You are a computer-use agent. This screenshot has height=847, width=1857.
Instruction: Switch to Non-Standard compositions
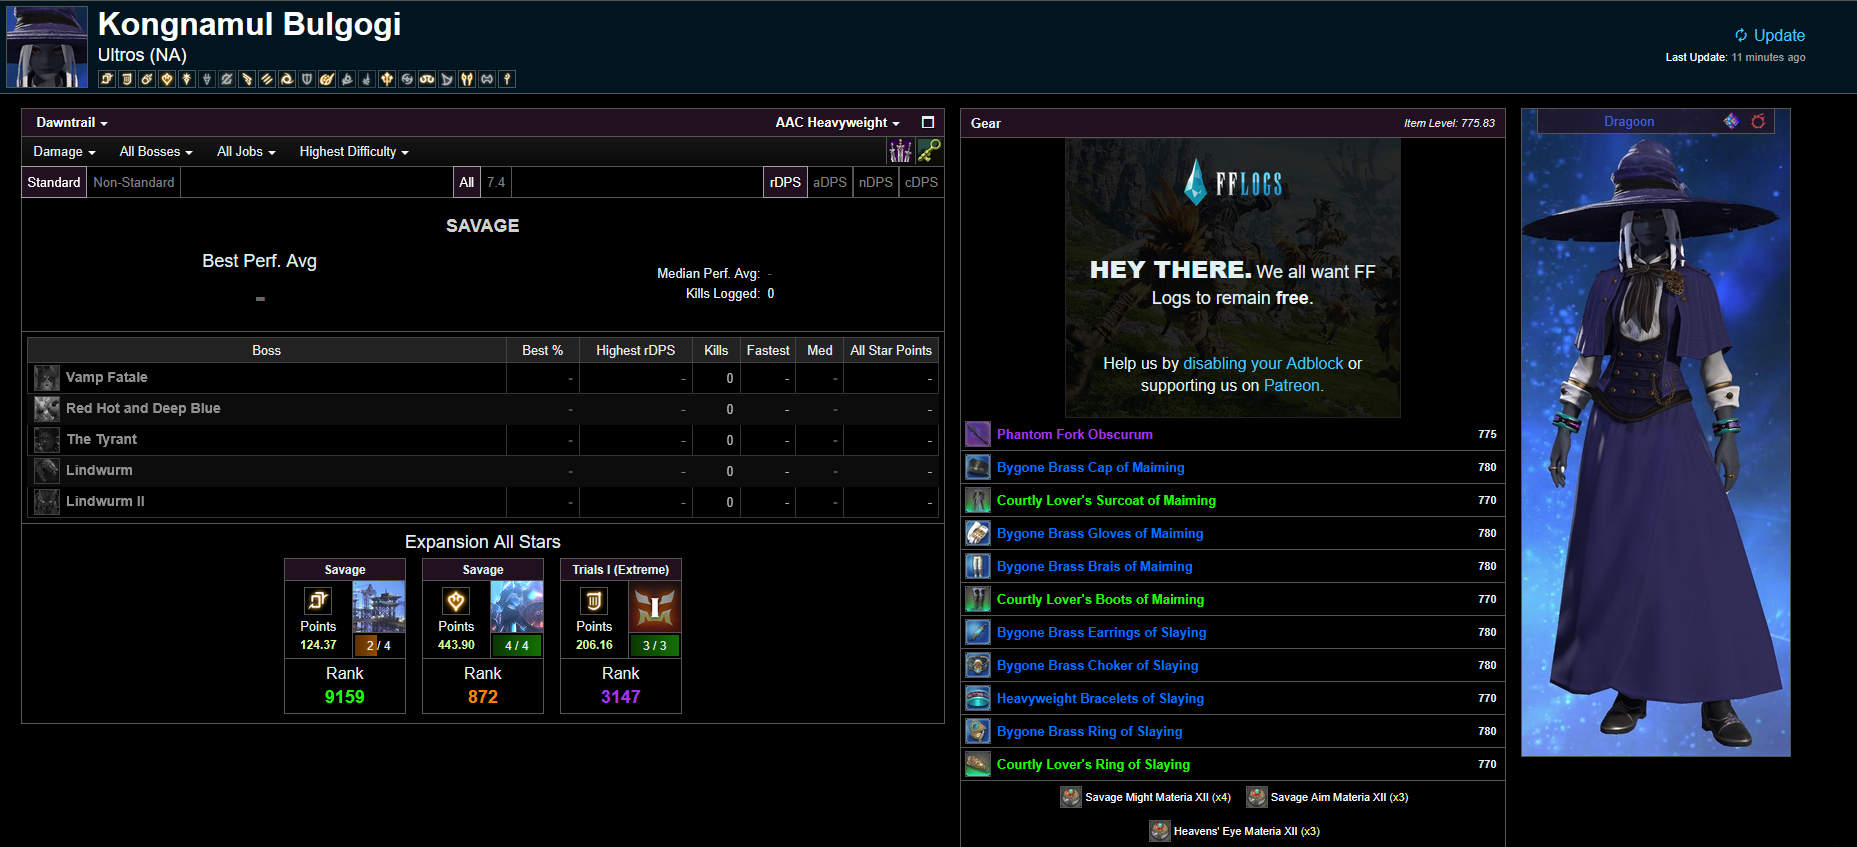pos(134,182)
